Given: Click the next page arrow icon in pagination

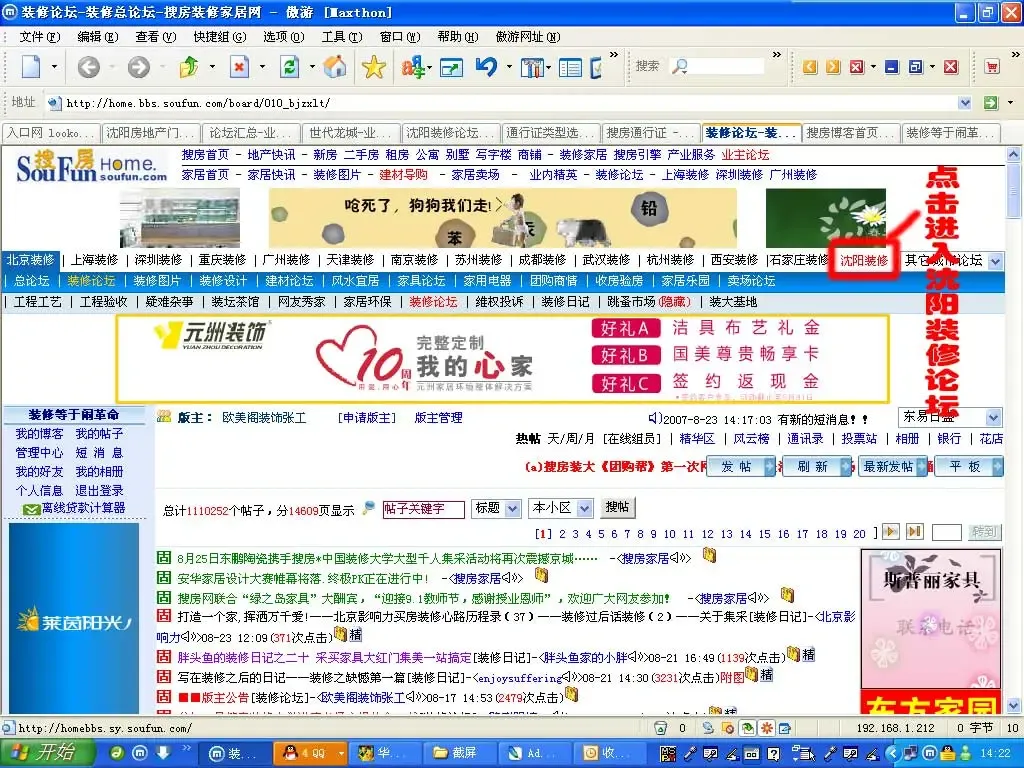Looking at the screenshot, I should coord(891,532).
